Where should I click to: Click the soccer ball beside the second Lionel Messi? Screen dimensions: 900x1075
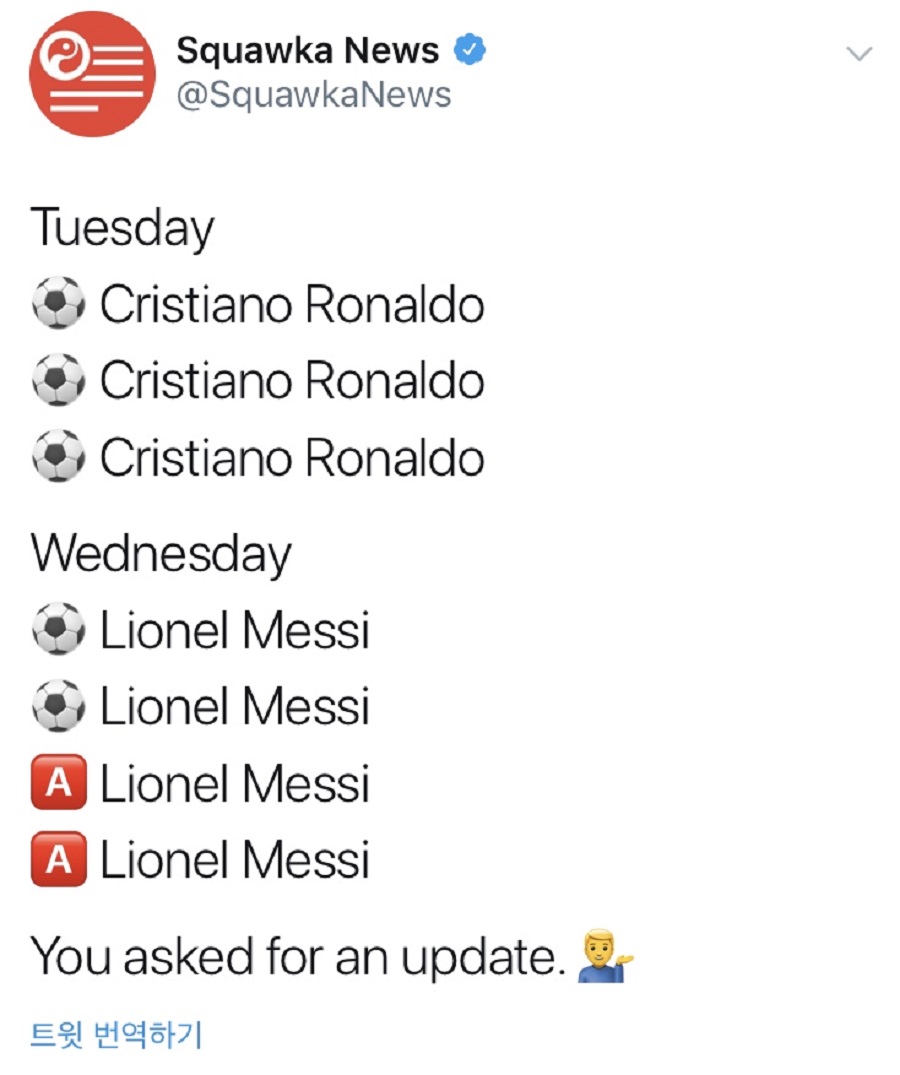point(59,707)
